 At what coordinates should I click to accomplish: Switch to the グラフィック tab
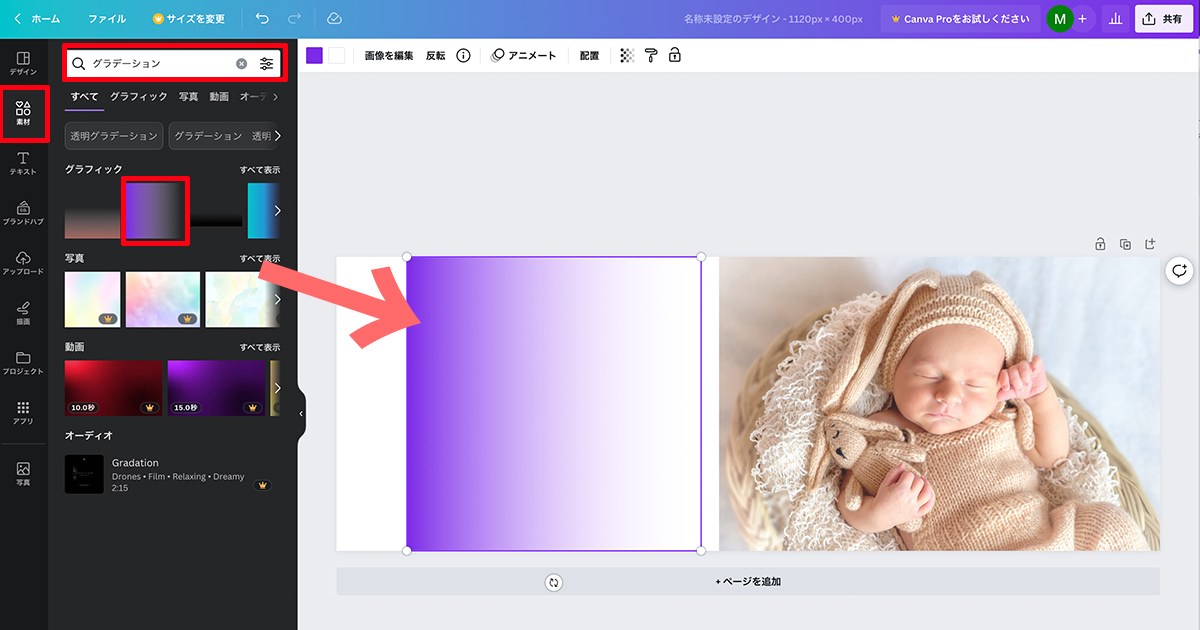coord(139,96)
